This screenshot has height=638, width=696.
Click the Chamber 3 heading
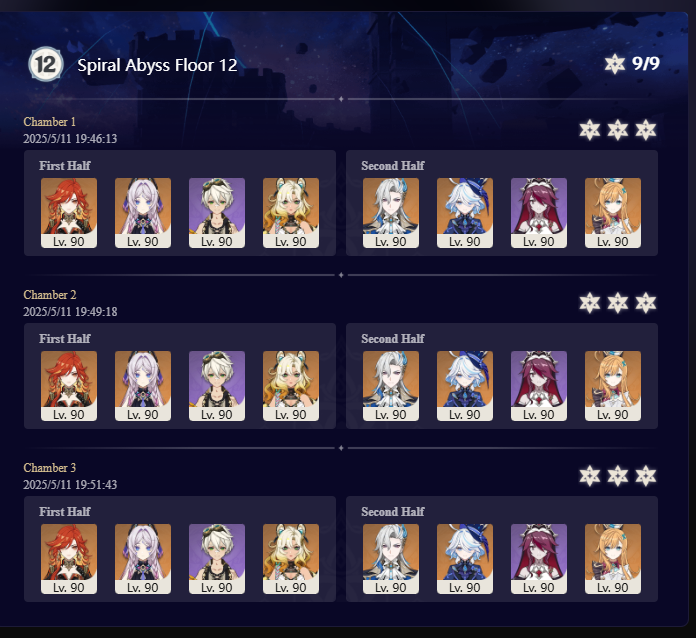[x=49, y=468]
